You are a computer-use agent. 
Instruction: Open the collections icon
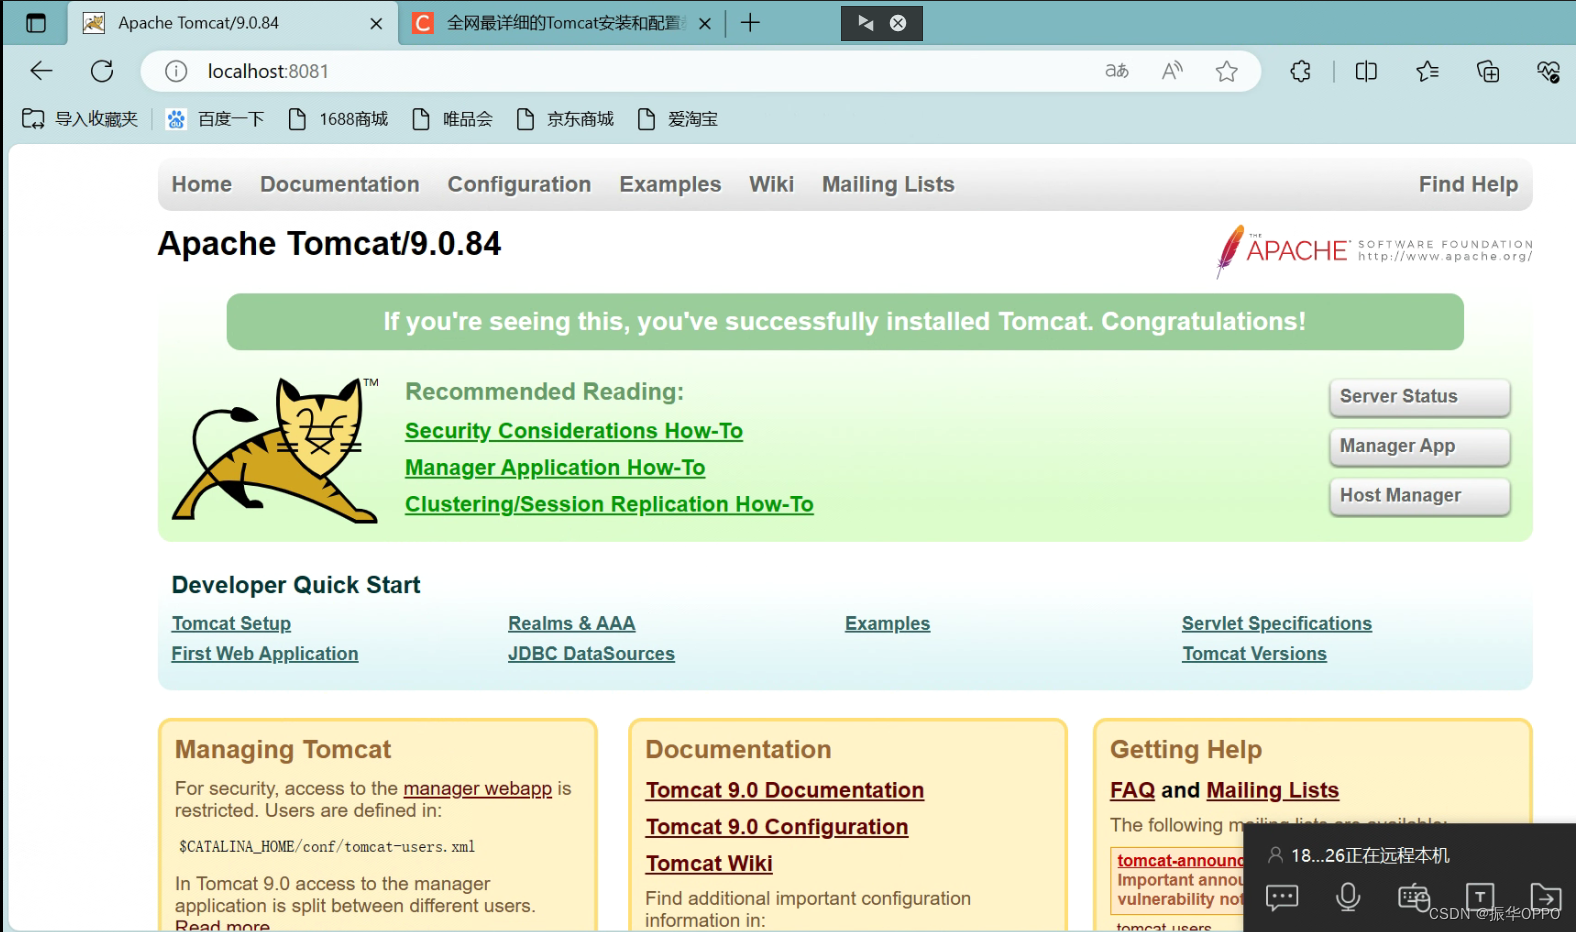tap(1488, 71)
